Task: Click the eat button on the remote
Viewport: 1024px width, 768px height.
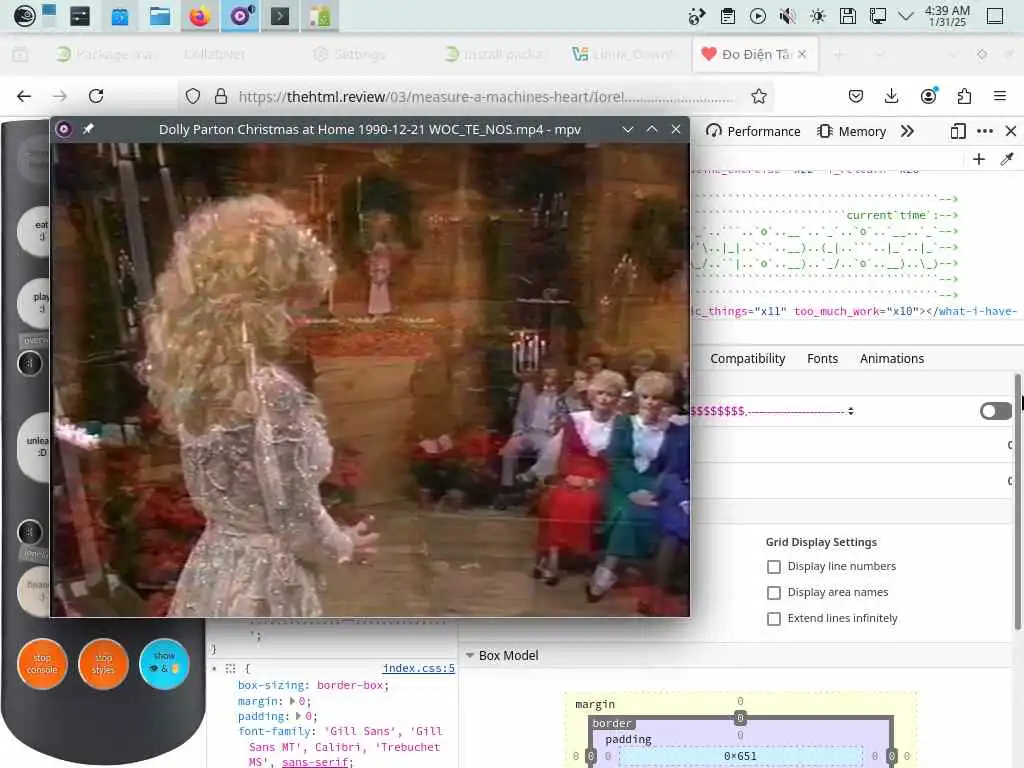Action: click(35, 231)
